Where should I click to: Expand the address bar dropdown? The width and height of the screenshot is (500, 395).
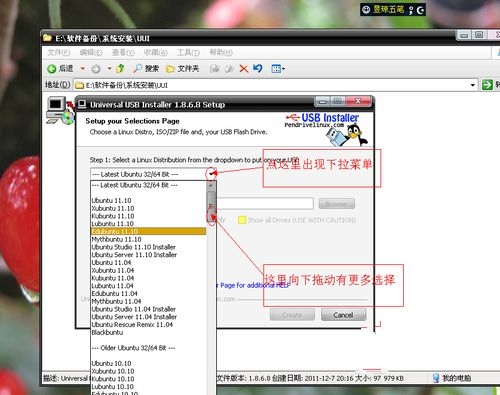coord(472,85)
